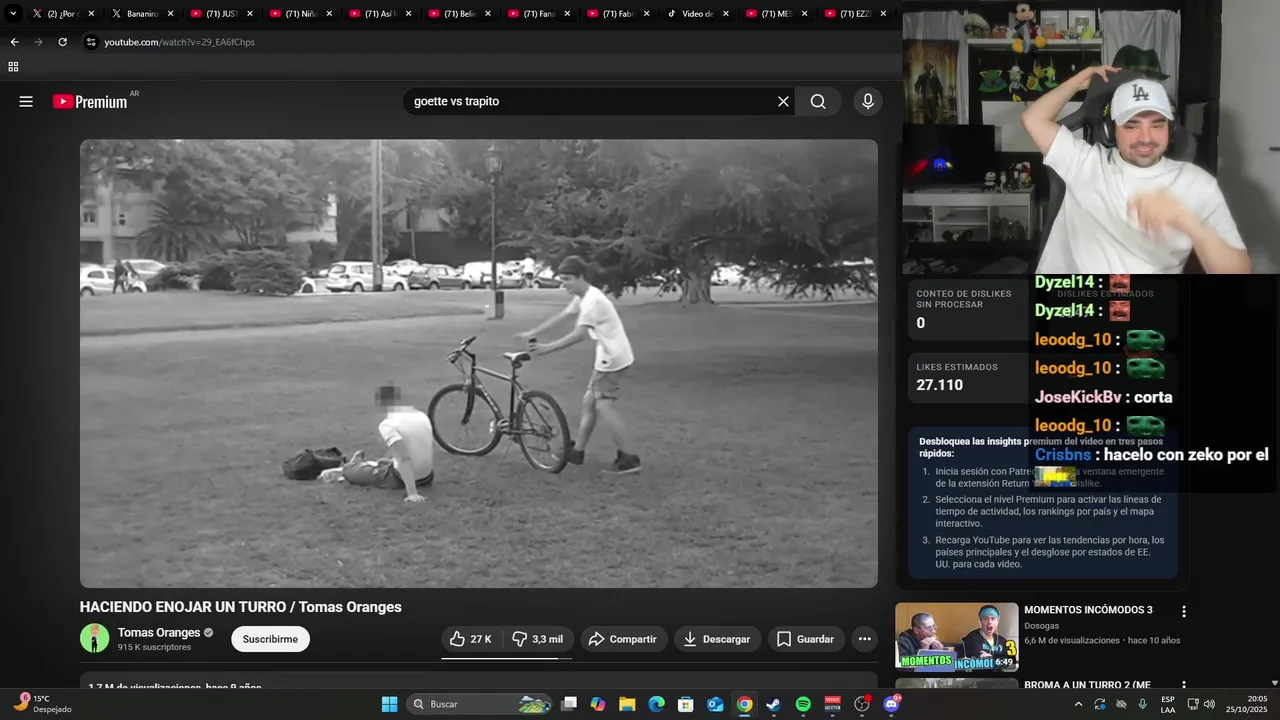
Task: Open more actions three-dot menu
Action: (x=864, y=639)
